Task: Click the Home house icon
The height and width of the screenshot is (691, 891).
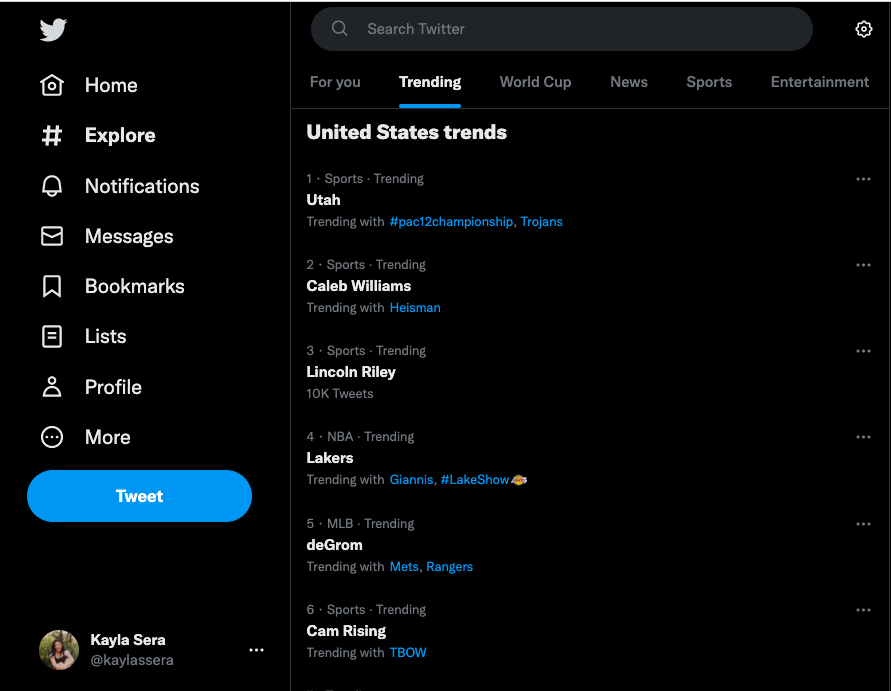Action: click(52, 85)
